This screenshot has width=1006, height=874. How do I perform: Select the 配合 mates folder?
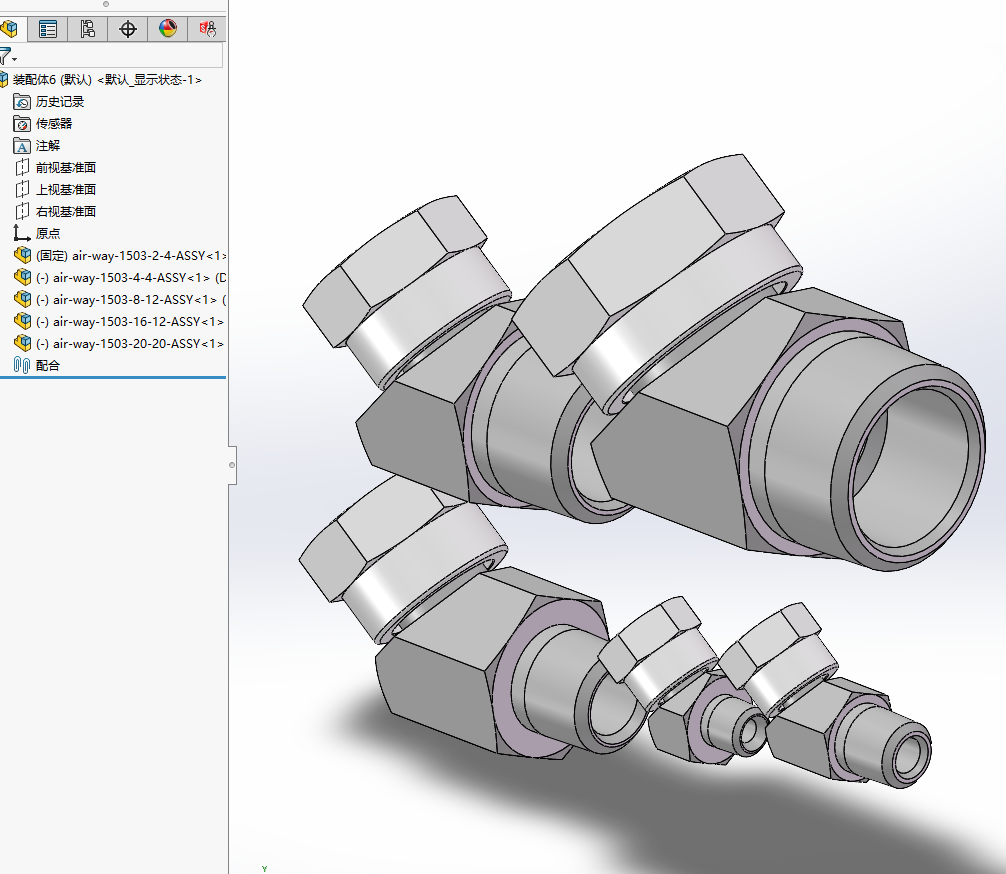[x=48, y=365]
